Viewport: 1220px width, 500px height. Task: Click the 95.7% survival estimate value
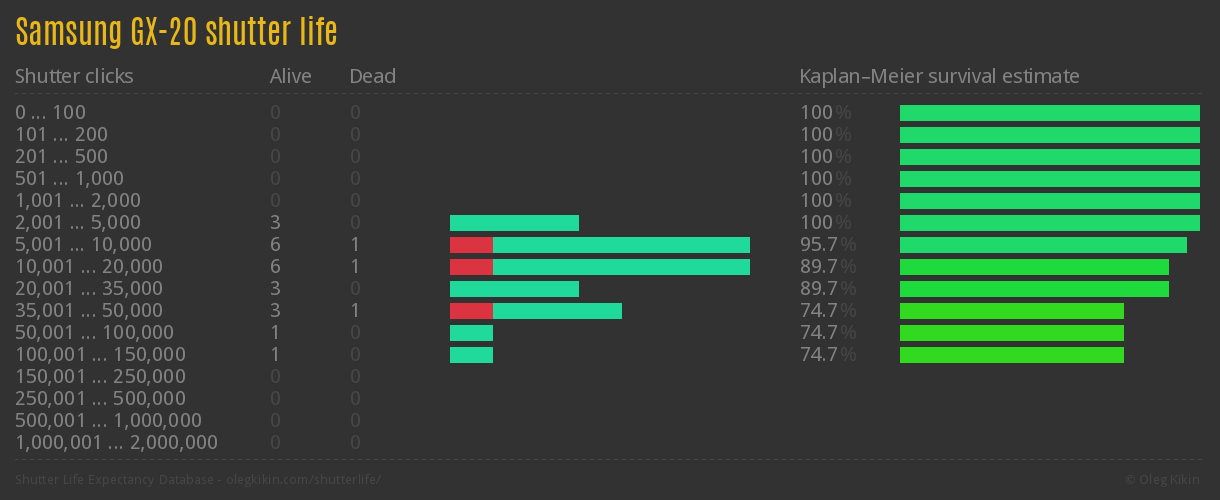(x=827, y=245)
